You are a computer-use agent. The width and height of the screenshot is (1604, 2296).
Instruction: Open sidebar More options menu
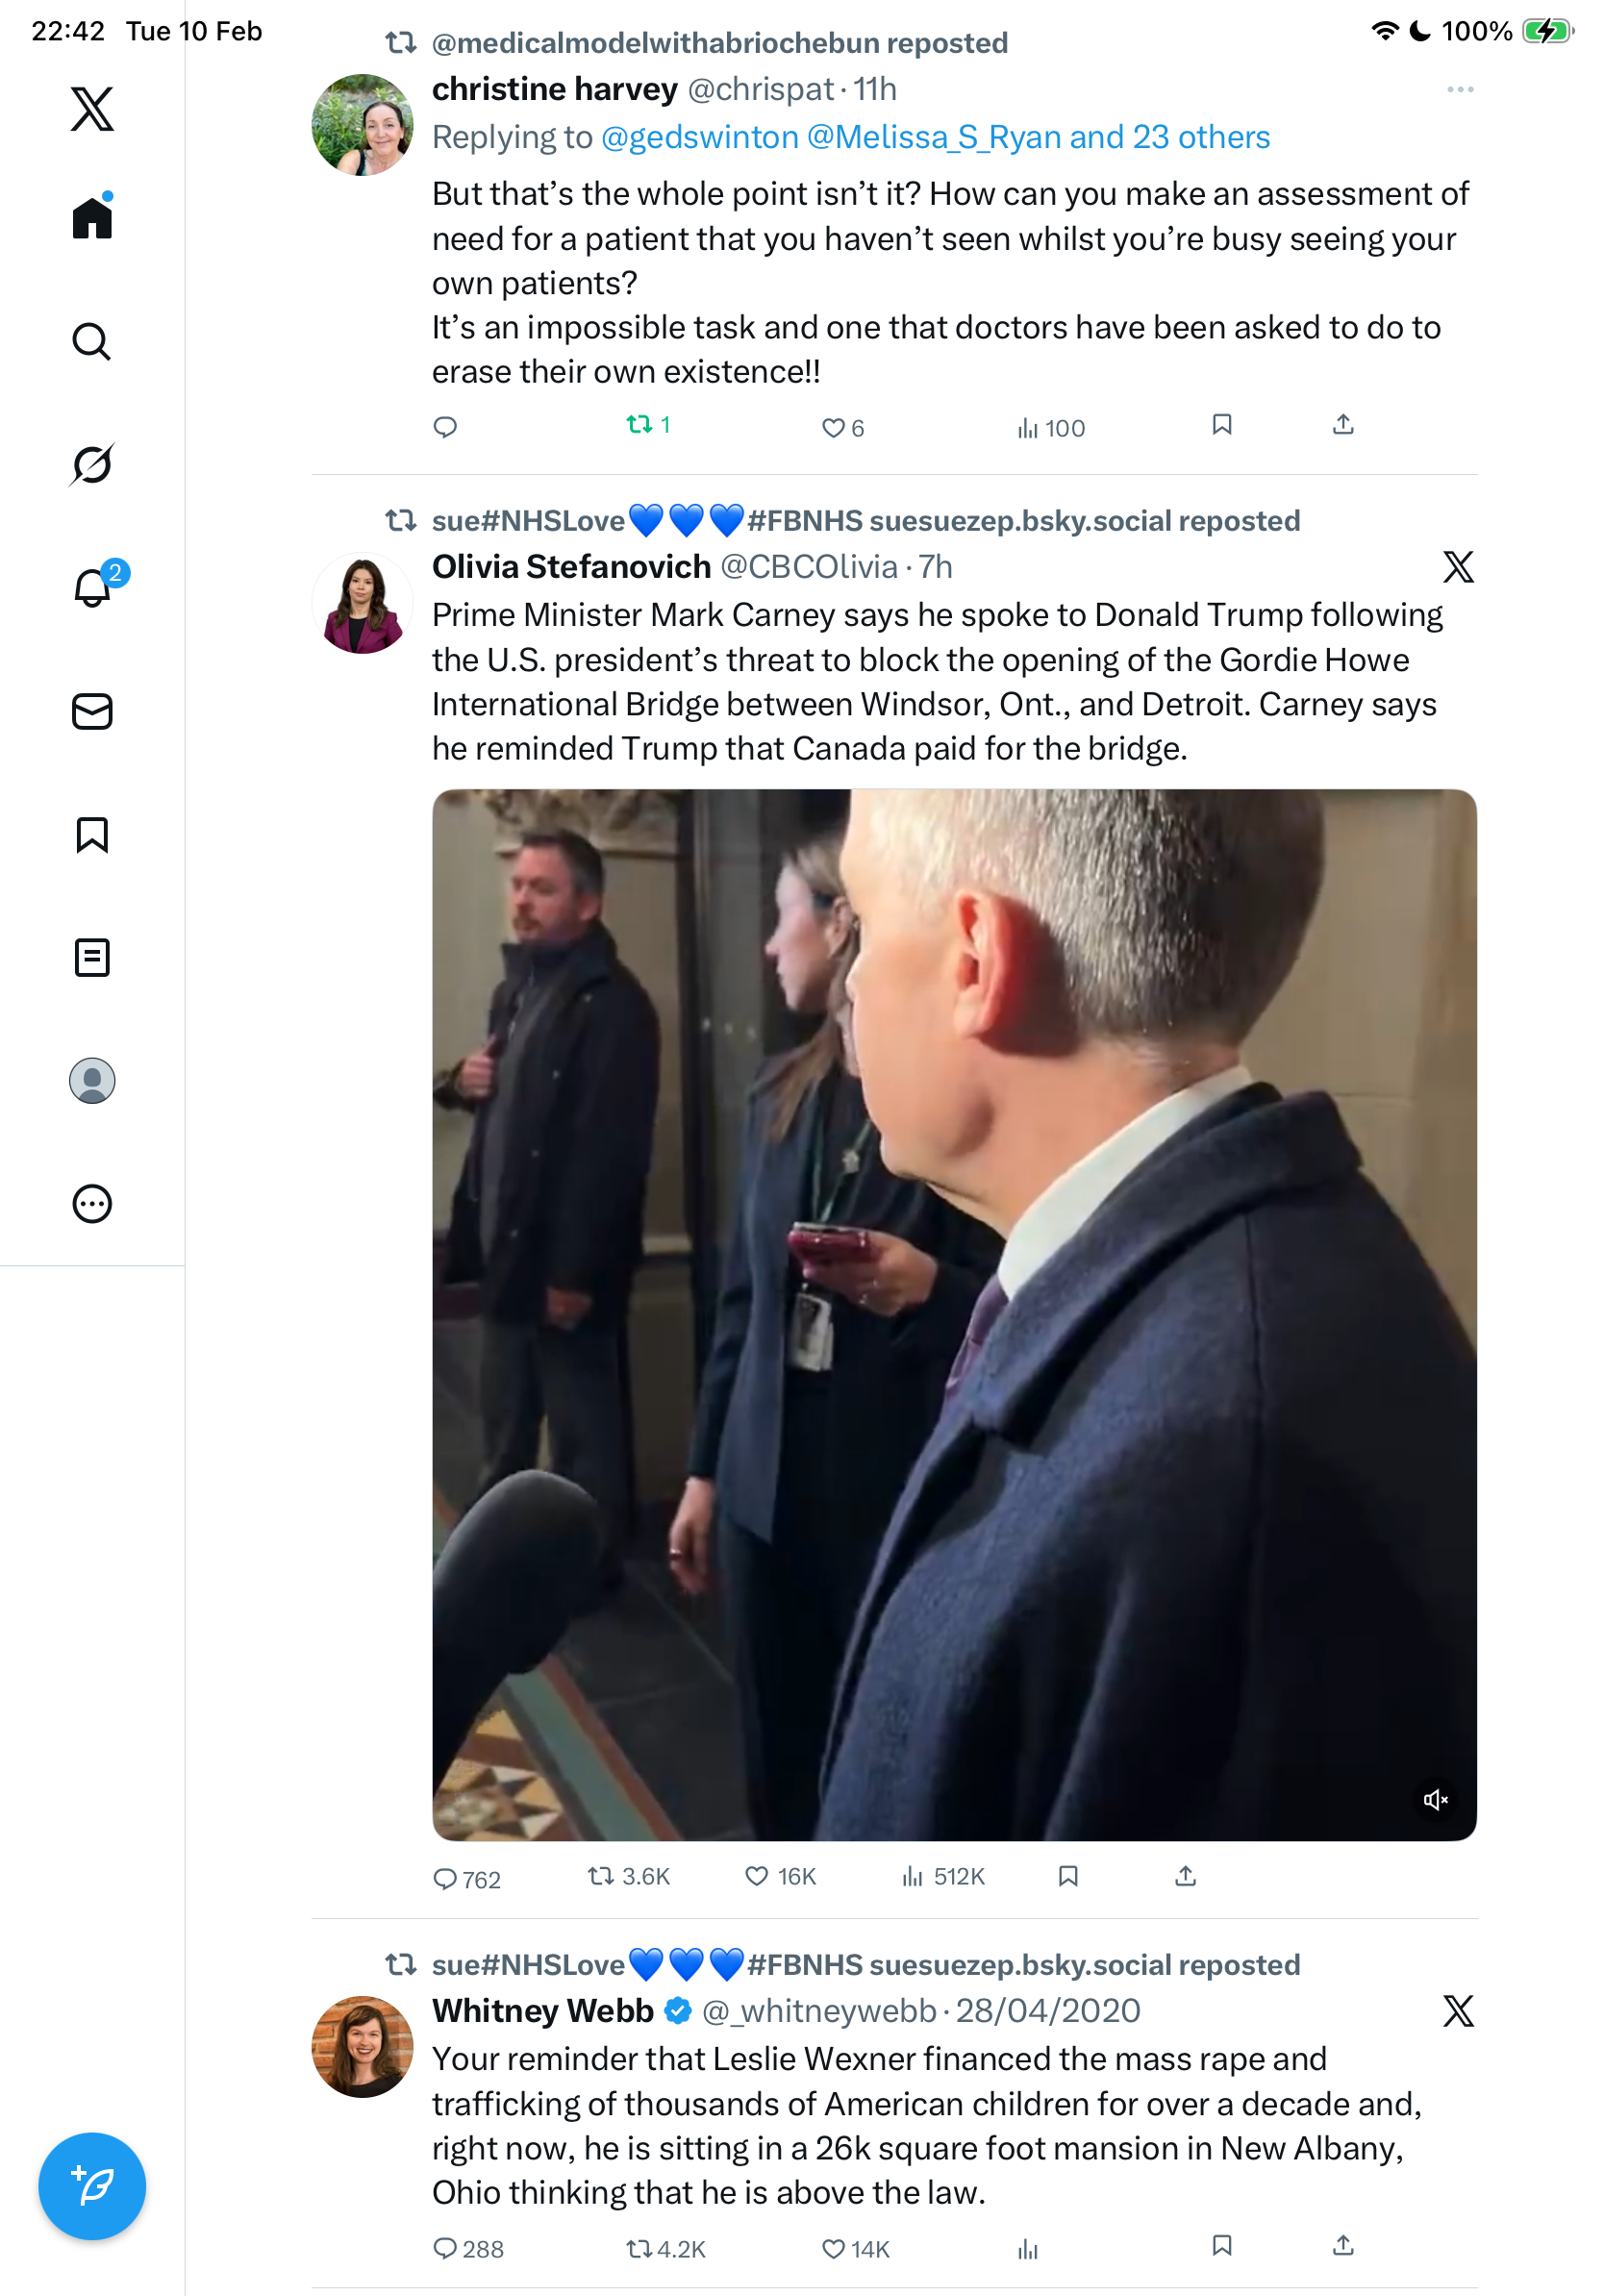point(92,1204)
